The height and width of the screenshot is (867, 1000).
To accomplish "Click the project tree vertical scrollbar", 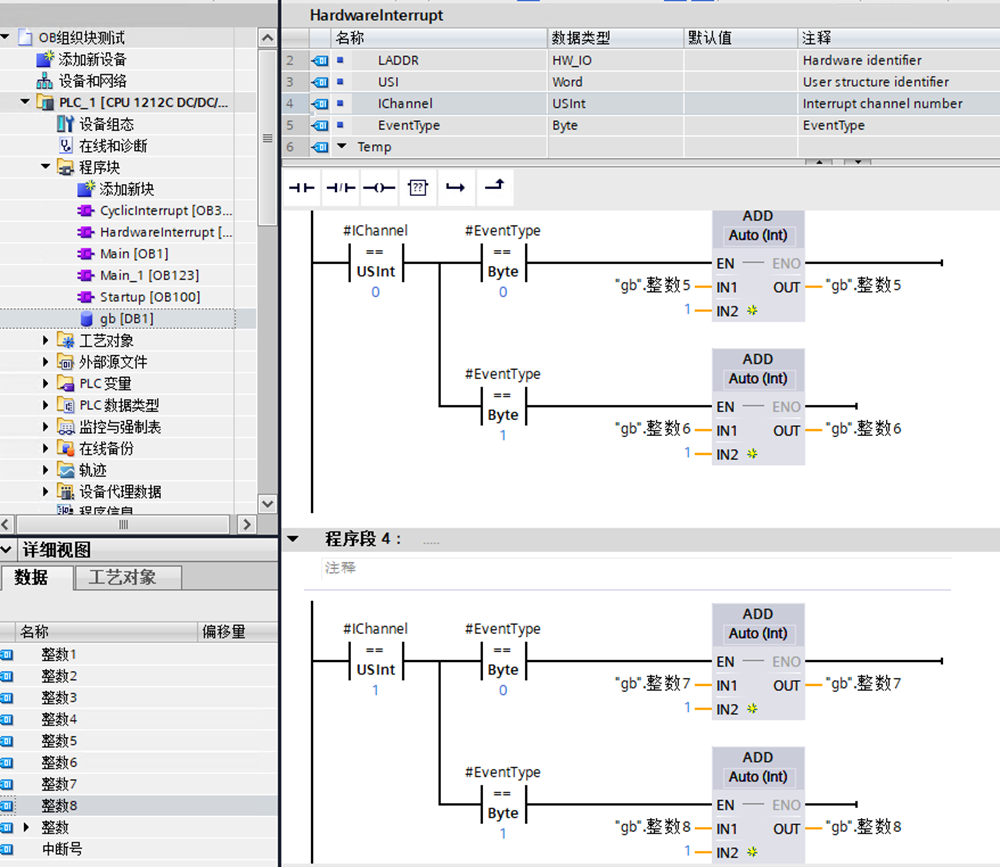I will click(x=267, y=138).
